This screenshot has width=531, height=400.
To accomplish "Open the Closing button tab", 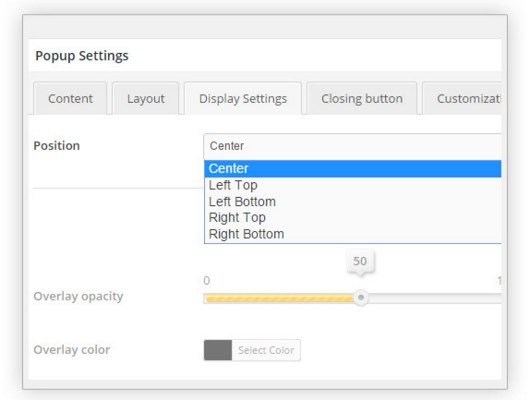I will click(362, 99).
